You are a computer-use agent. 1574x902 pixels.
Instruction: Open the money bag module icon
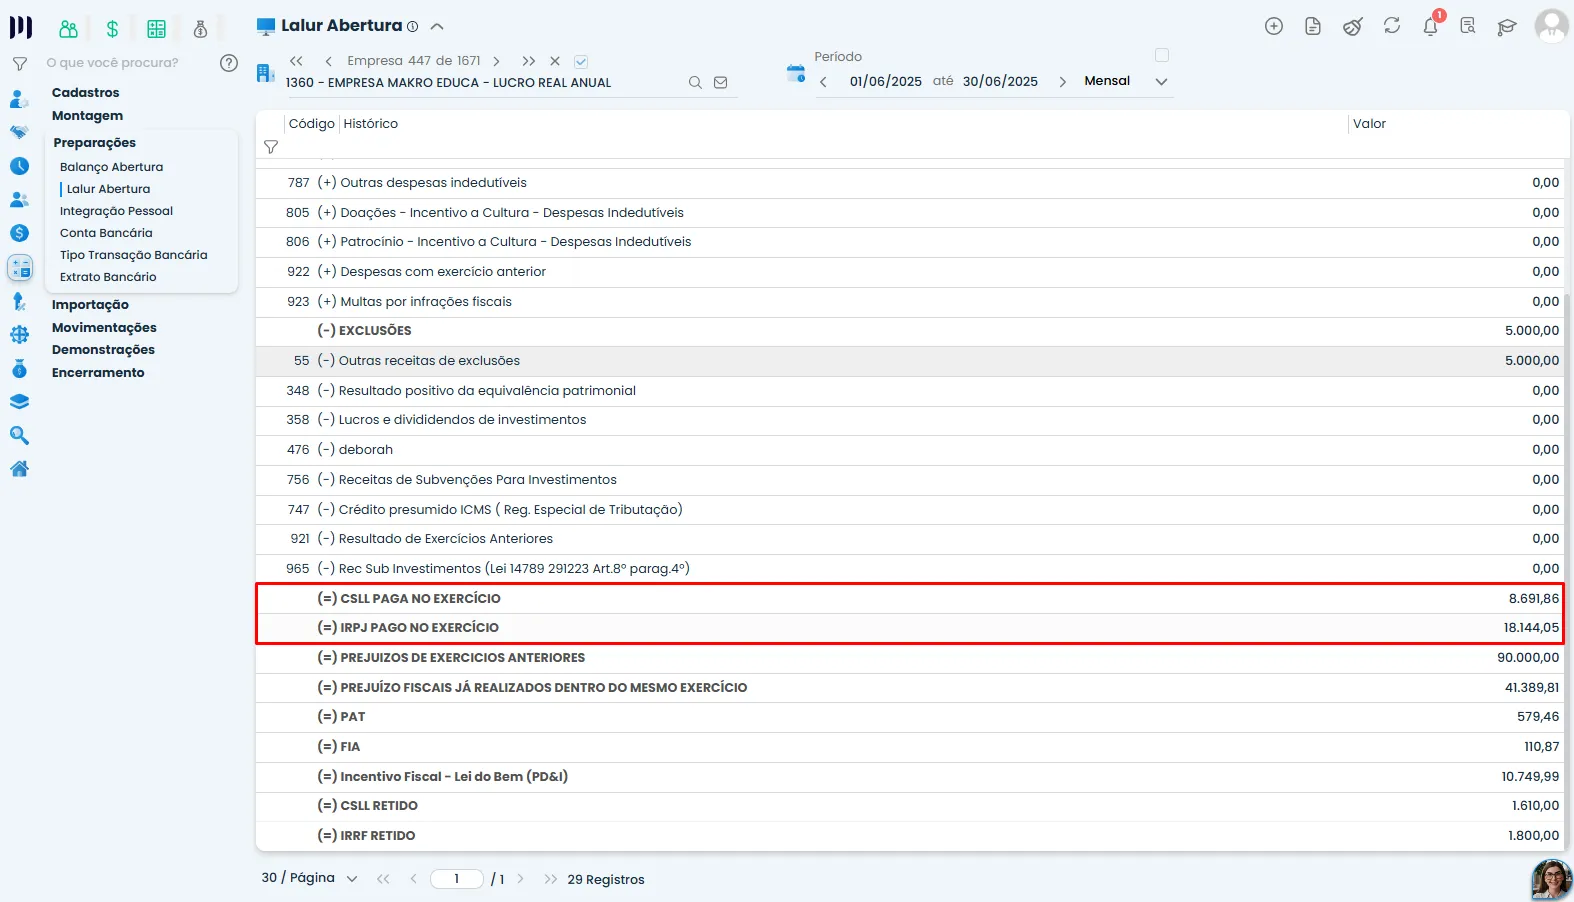200,29
